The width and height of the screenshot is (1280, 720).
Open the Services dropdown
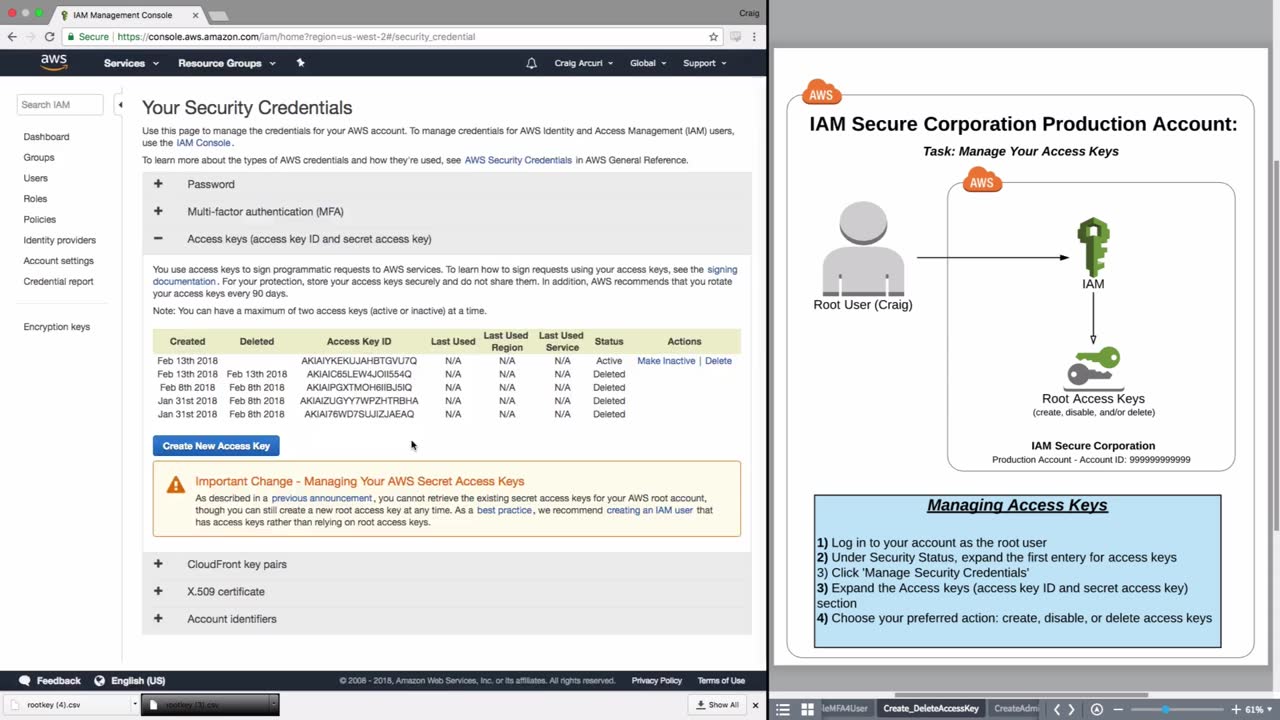131,63
